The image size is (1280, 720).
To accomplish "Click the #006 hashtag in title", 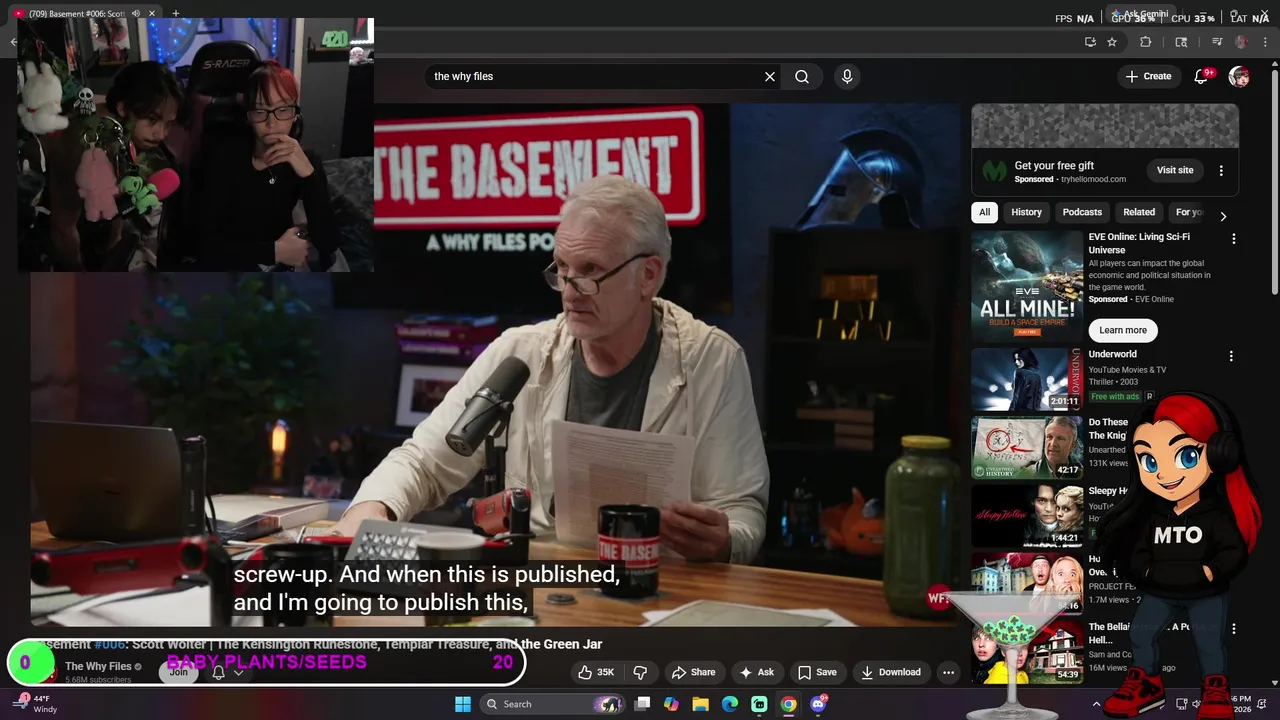I will click(110, 644).
